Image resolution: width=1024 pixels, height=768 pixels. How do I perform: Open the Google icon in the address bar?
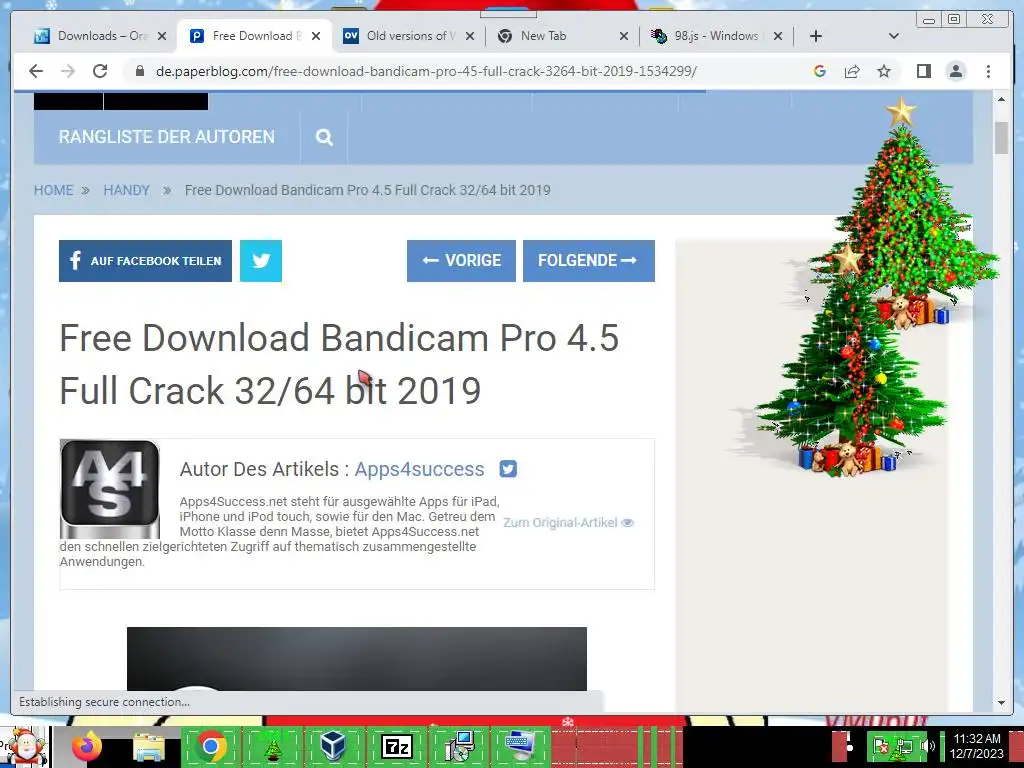point(820,71)
